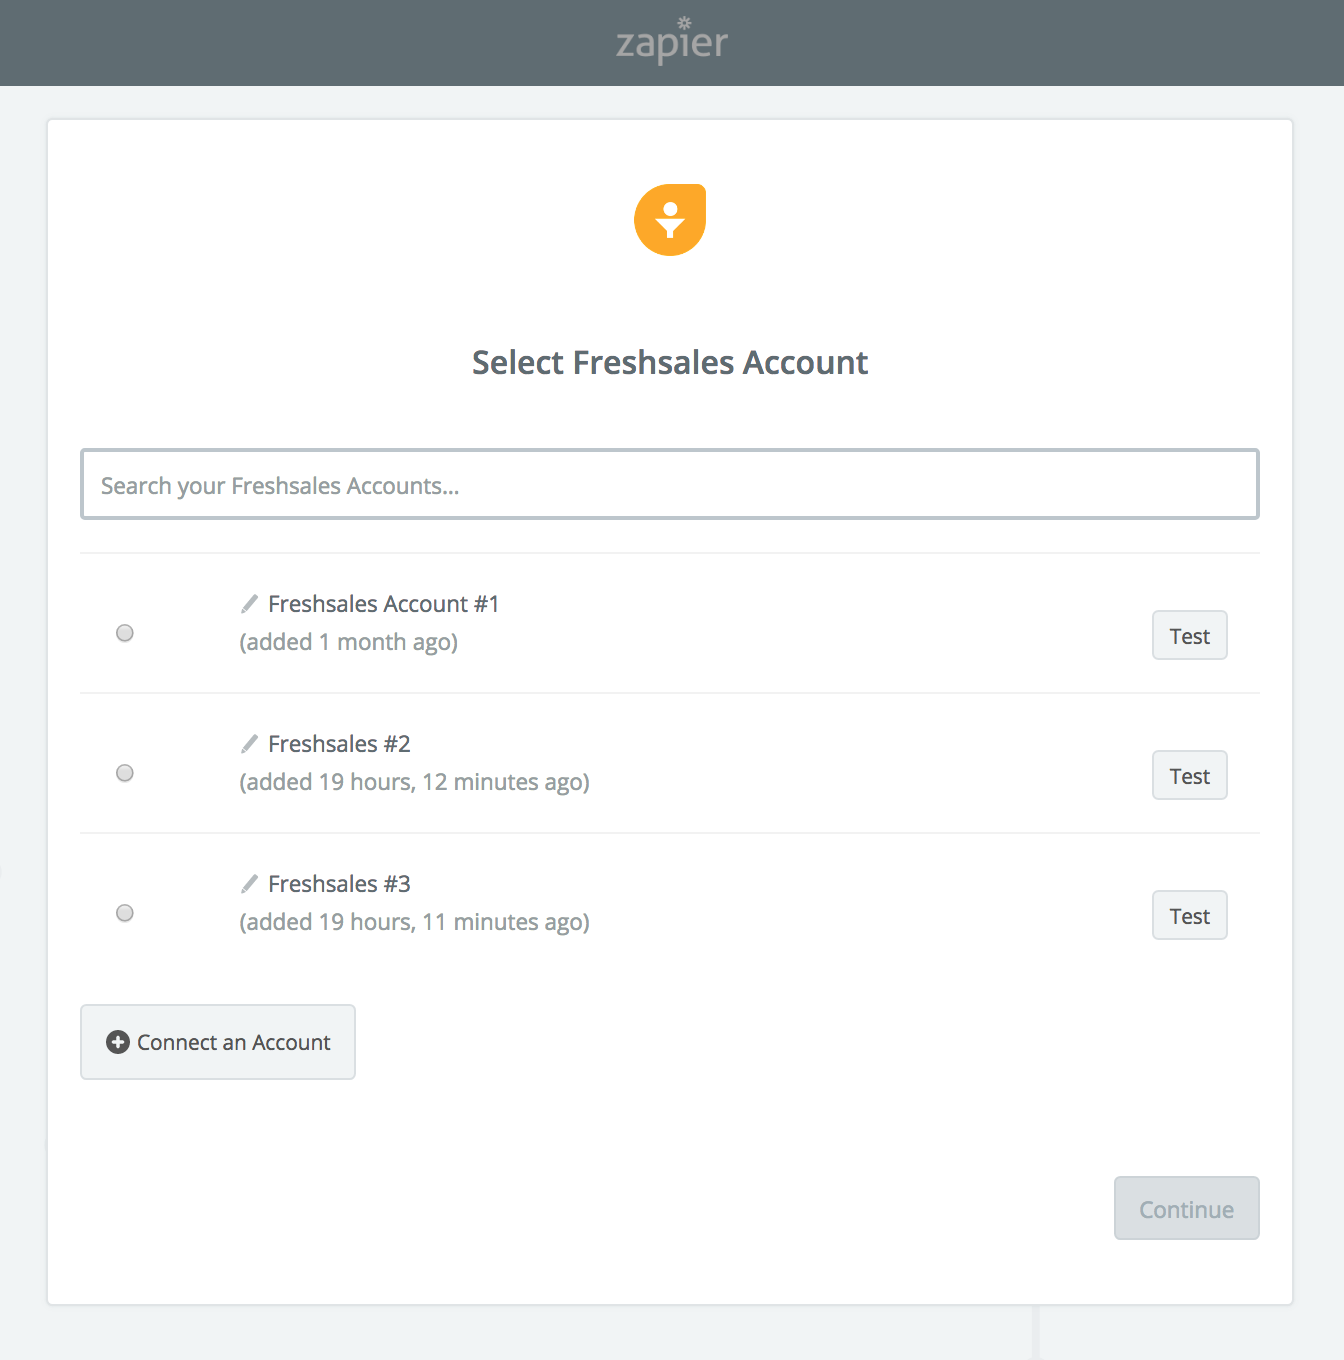This screenshot has width=1344, height=1360.
Task: Click the Zapier logo in header
Action: (x=671, y=42)
